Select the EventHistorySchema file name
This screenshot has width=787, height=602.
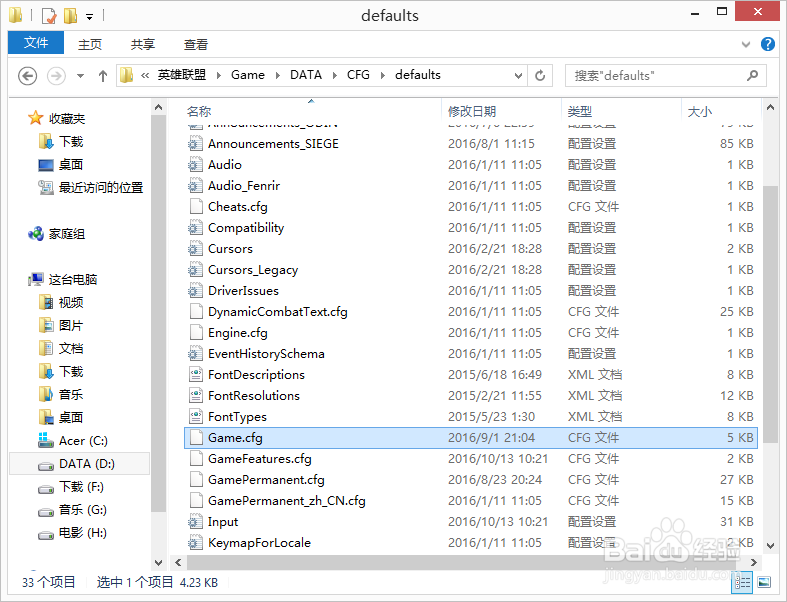267,354
